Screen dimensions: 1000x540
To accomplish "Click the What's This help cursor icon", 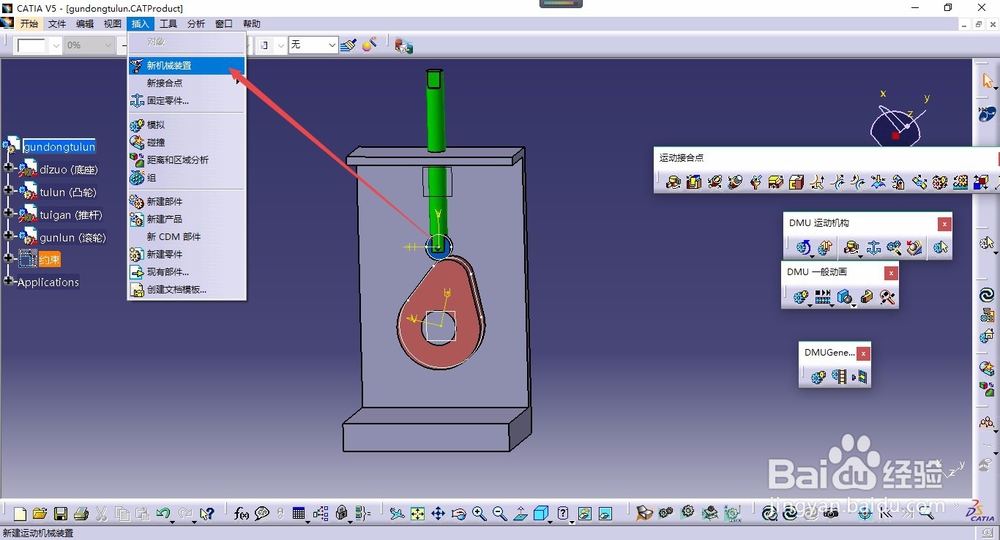I will click(x=207, y=513).
